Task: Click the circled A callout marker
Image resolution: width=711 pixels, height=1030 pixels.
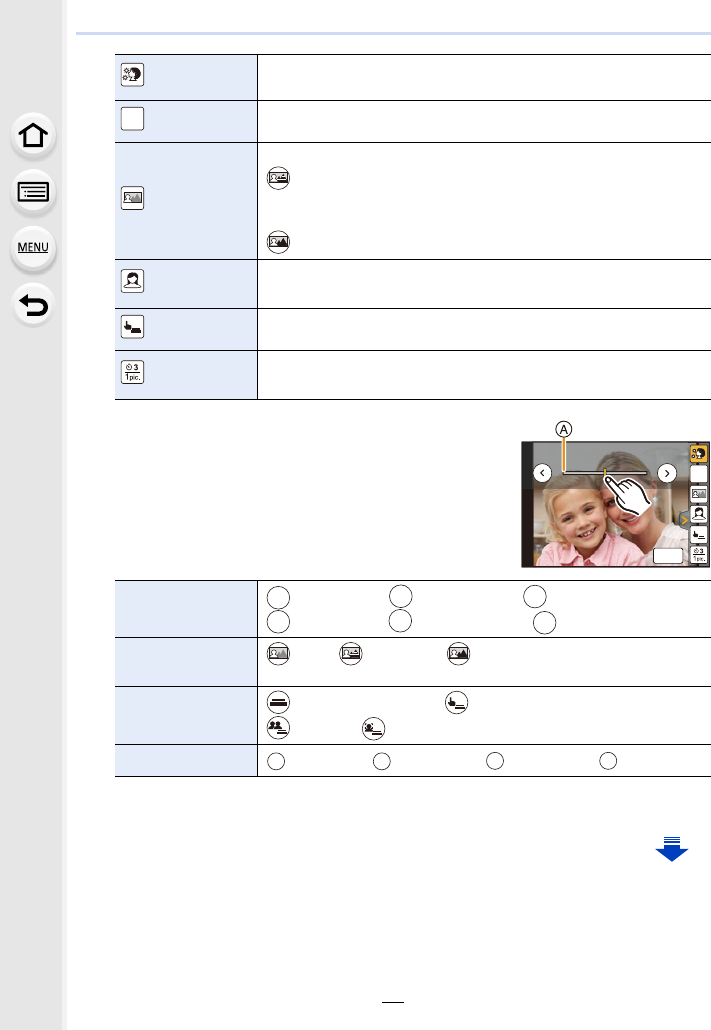Action: pos(564,427)
